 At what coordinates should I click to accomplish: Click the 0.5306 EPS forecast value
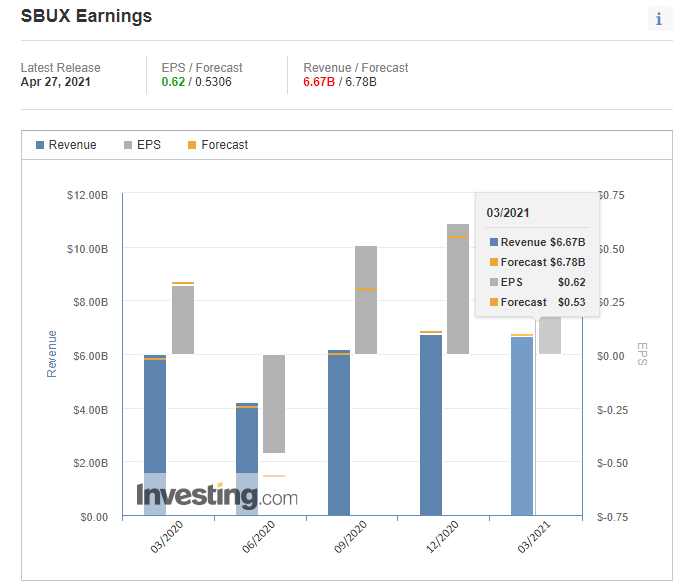point(213,82)
